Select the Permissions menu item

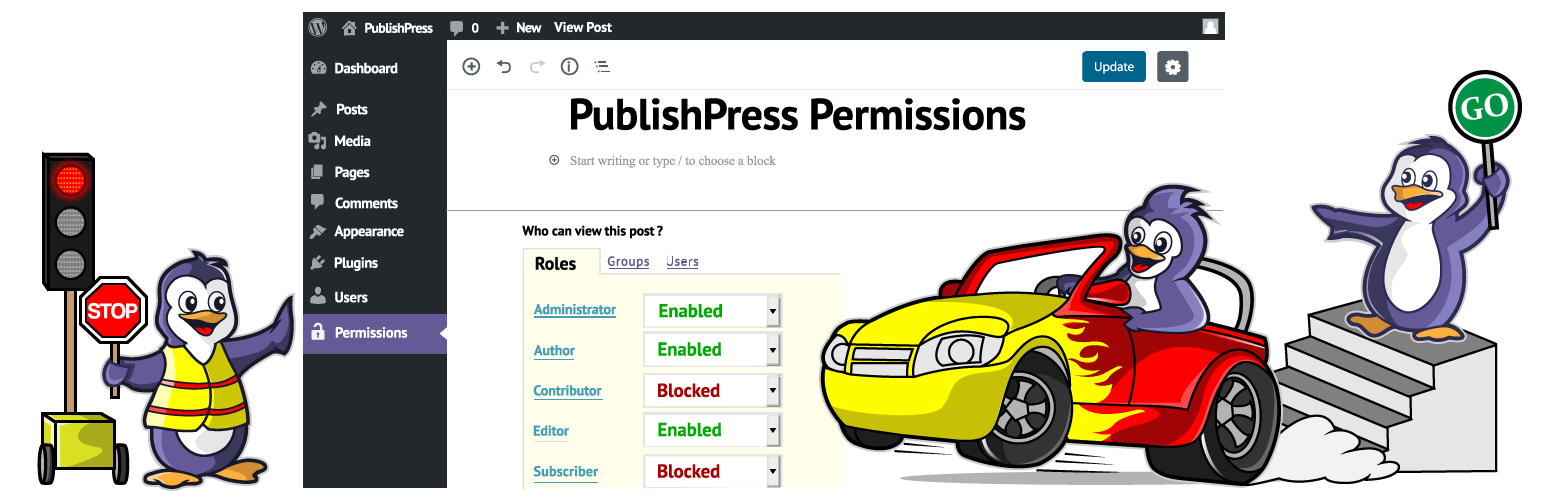pos(375,333)
